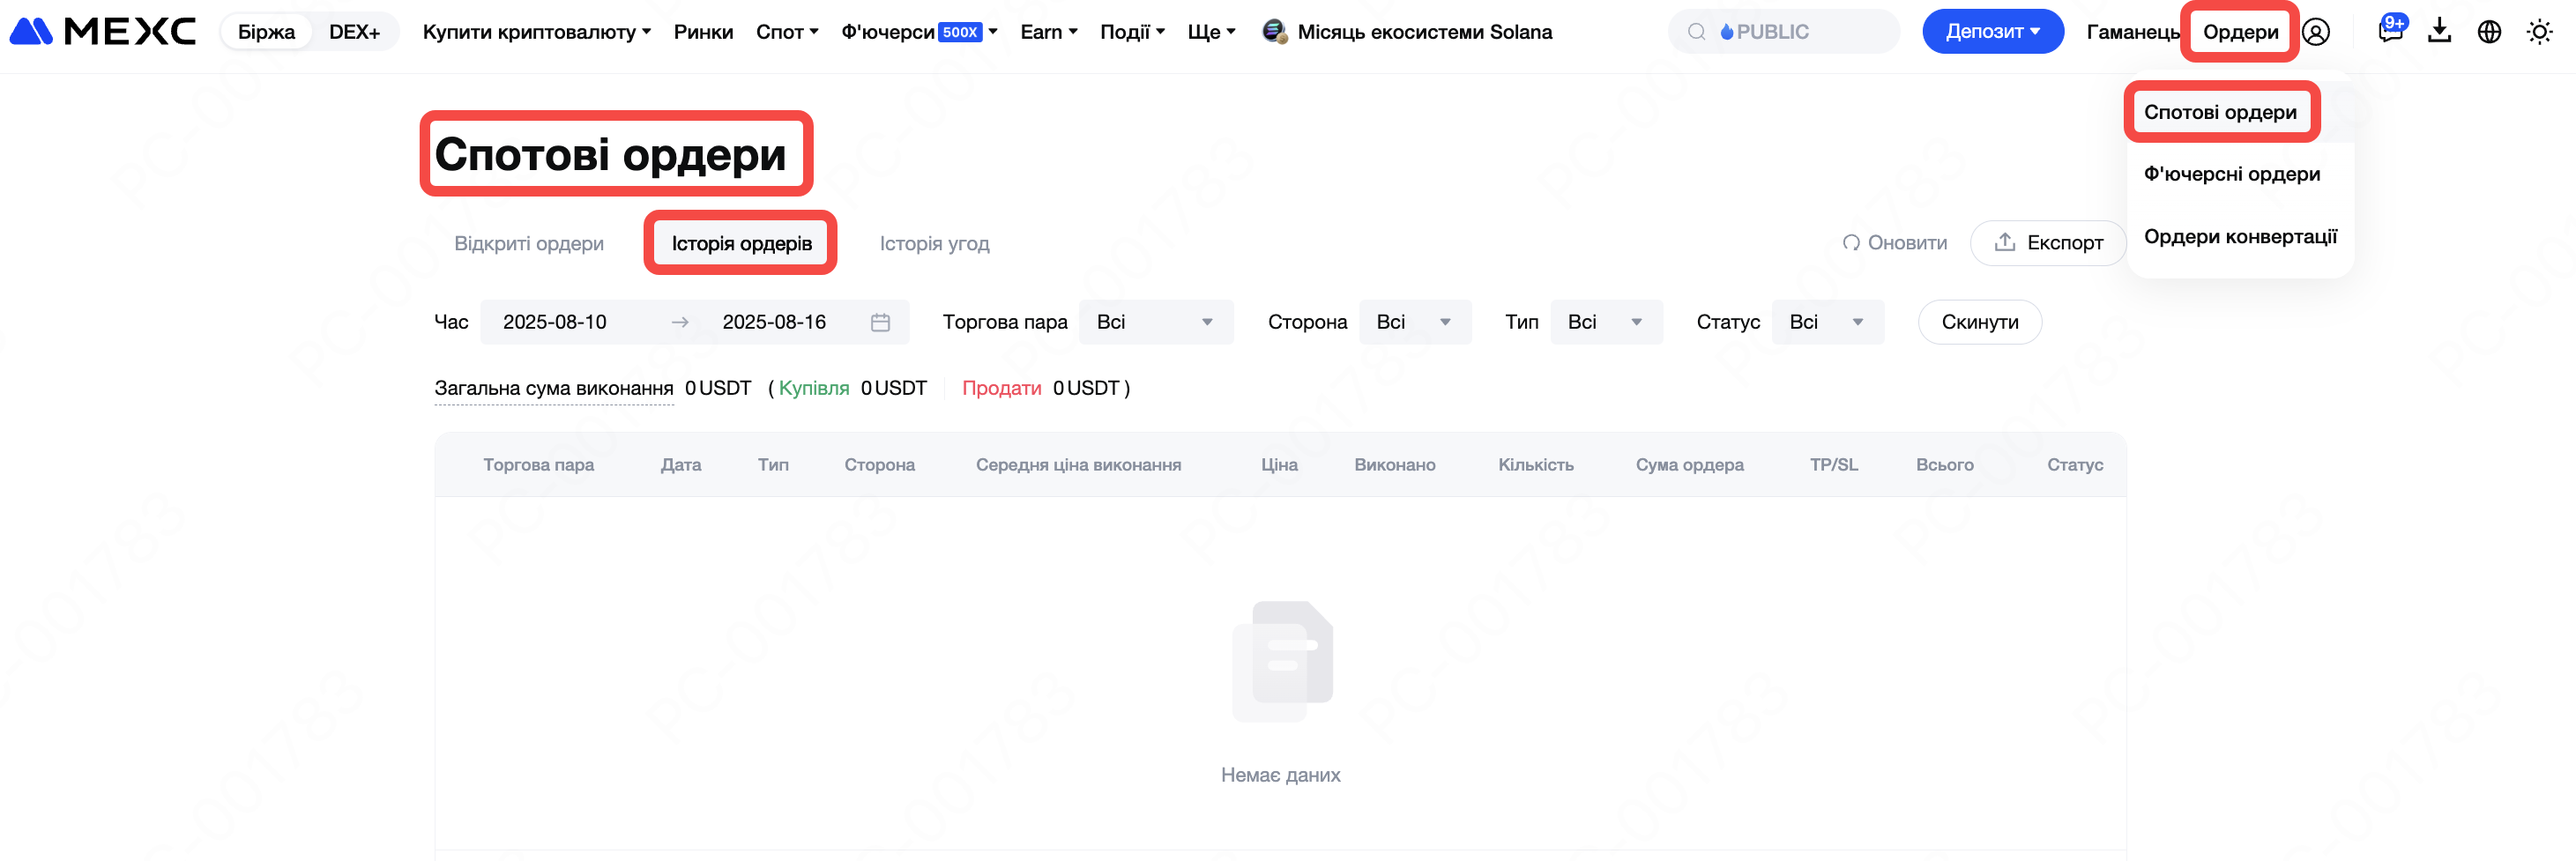
Task: Click the Експорт button
Action: click(x=2048, y=243)
